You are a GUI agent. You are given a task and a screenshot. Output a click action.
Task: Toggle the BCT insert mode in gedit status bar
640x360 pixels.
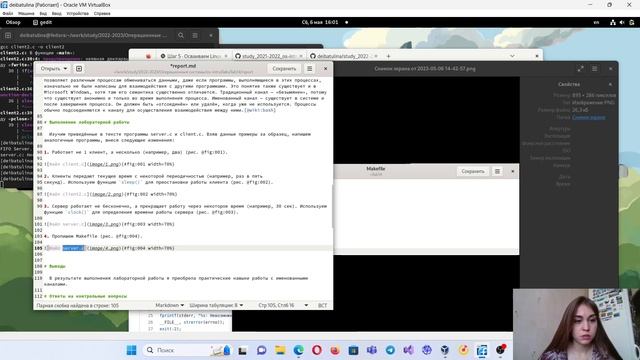[x=322, y=305]
